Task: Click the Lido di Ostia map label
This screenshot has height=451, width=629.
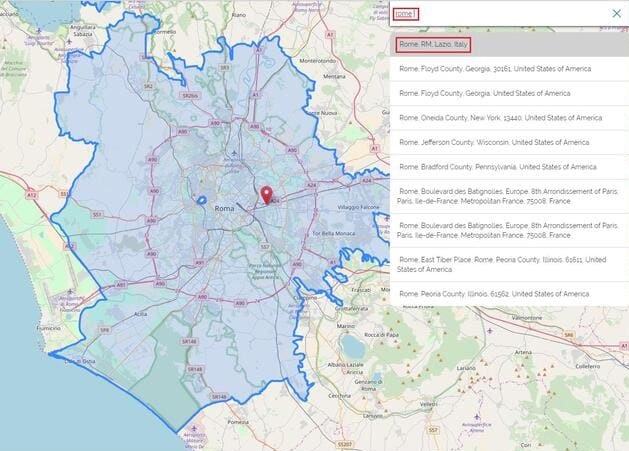Action: click(79, 360)
